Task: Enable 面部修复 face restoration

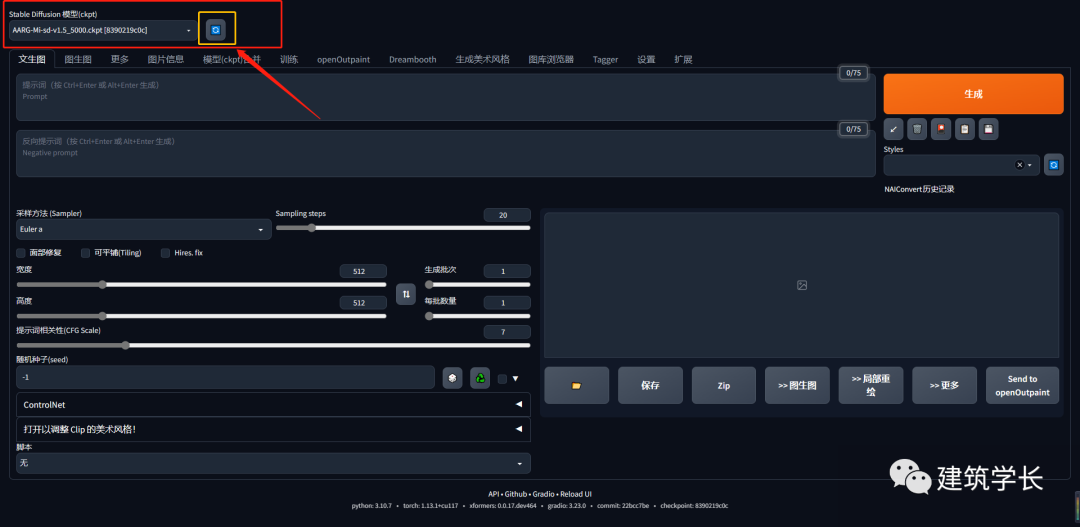Action: coord(21,253)
